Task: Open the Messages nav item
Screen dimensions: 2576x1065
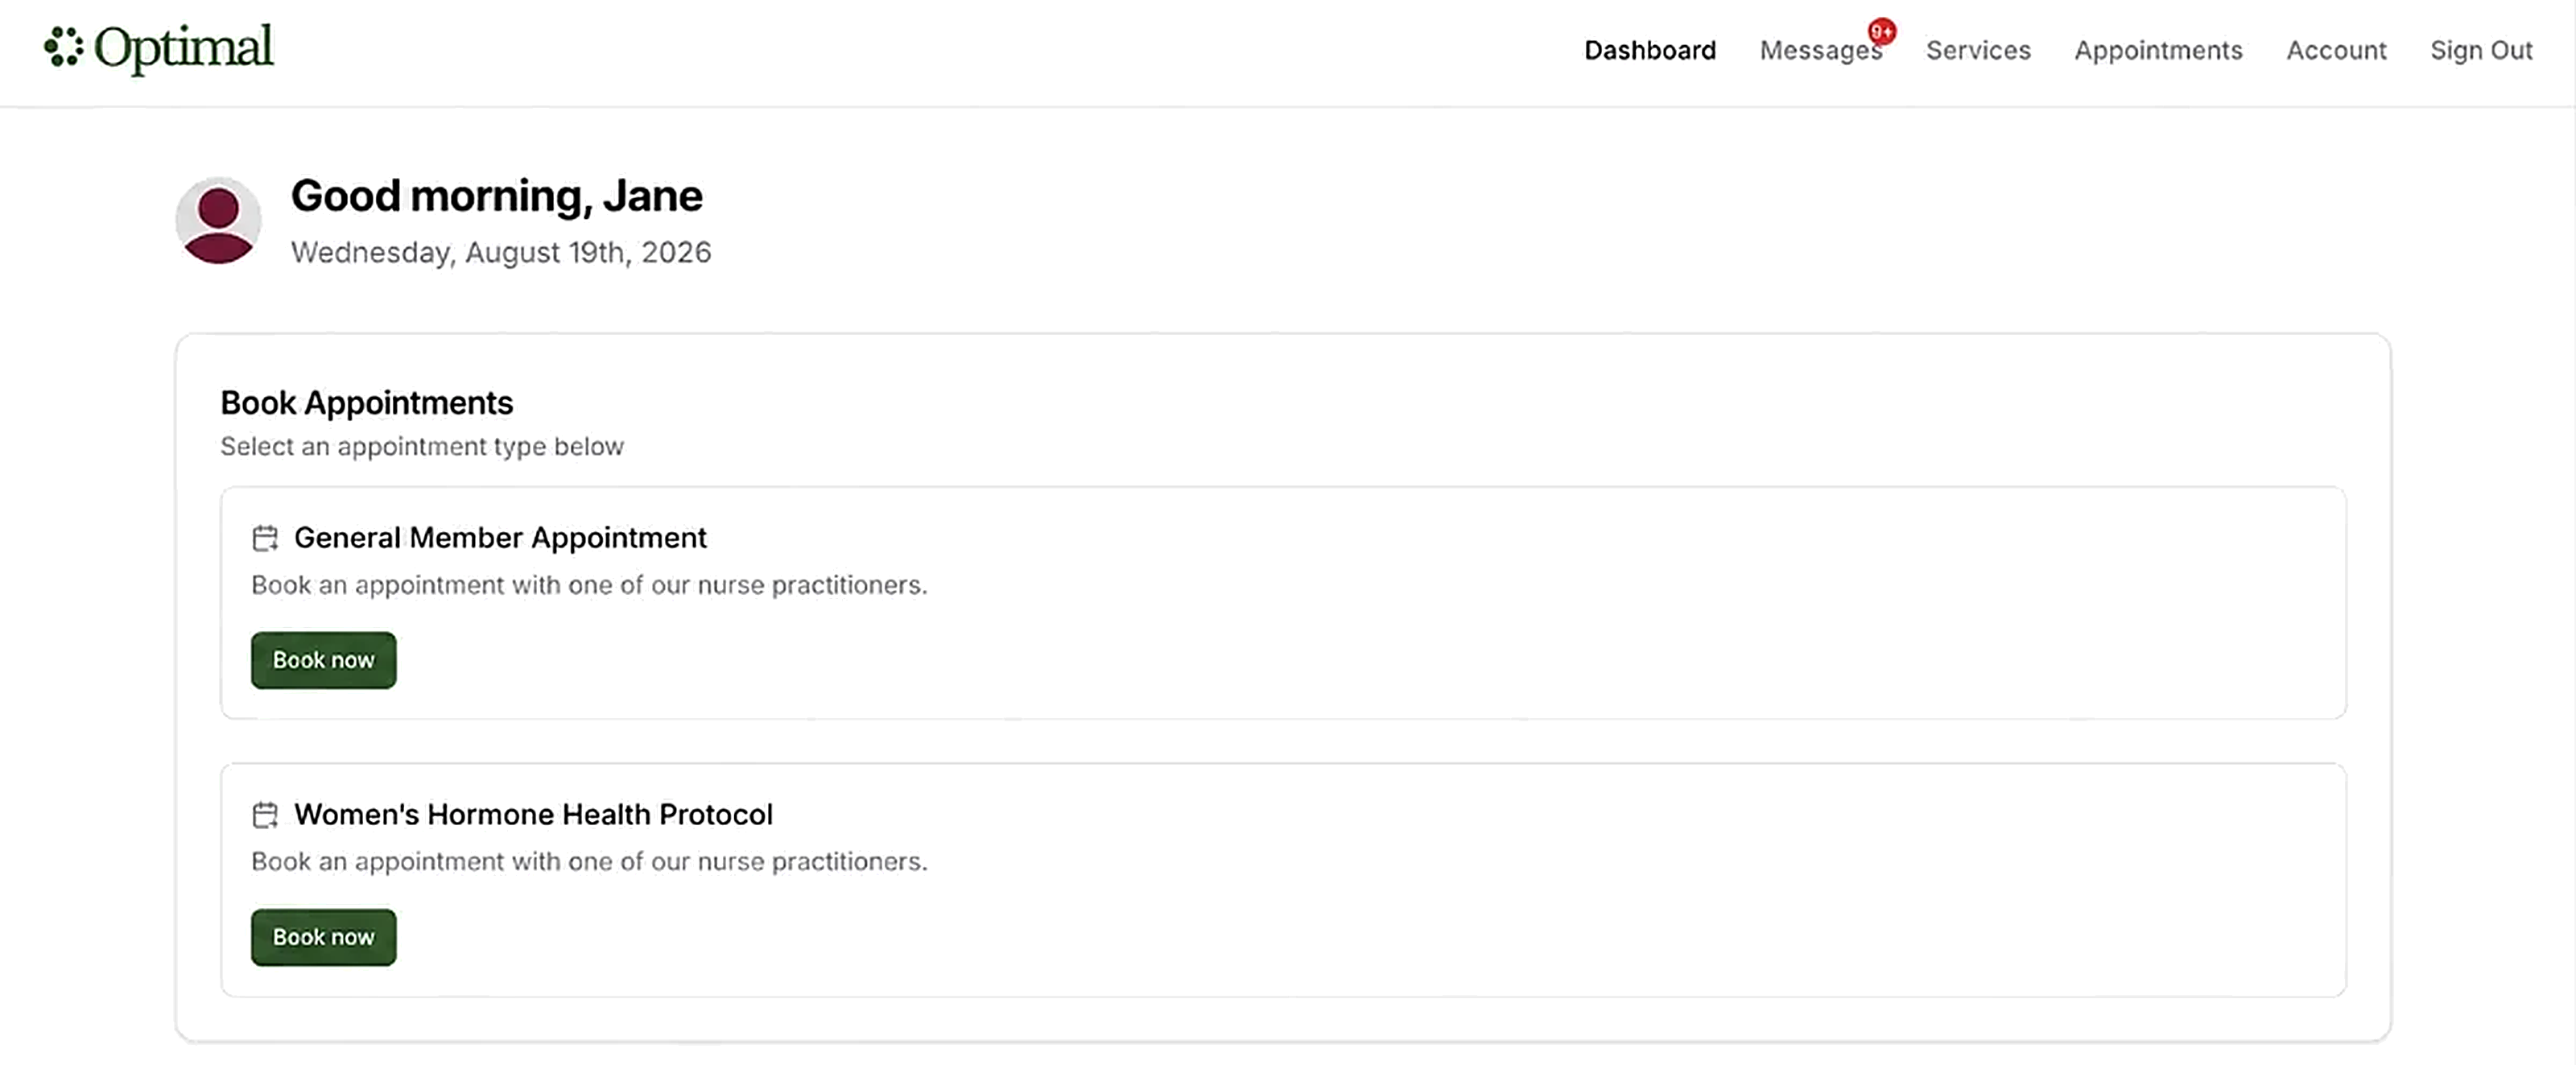Action: (x=1820, y=51)
